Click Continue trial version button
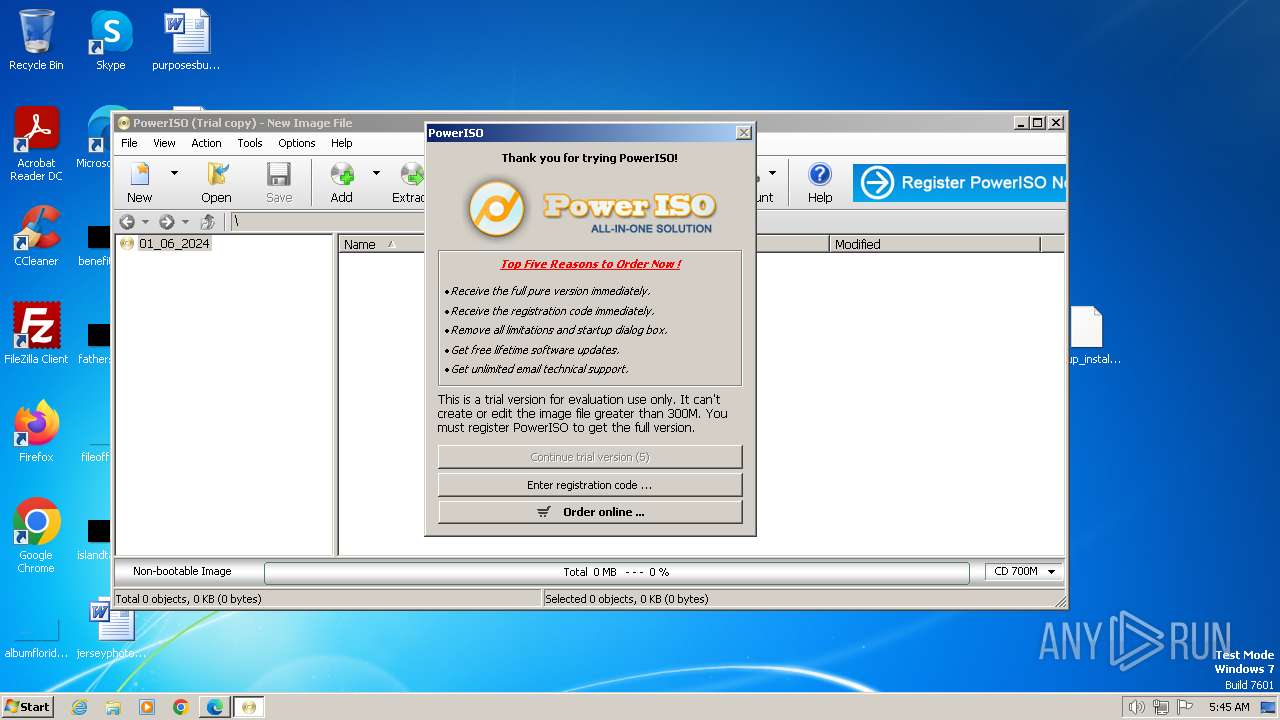 (x=590, y=457)
